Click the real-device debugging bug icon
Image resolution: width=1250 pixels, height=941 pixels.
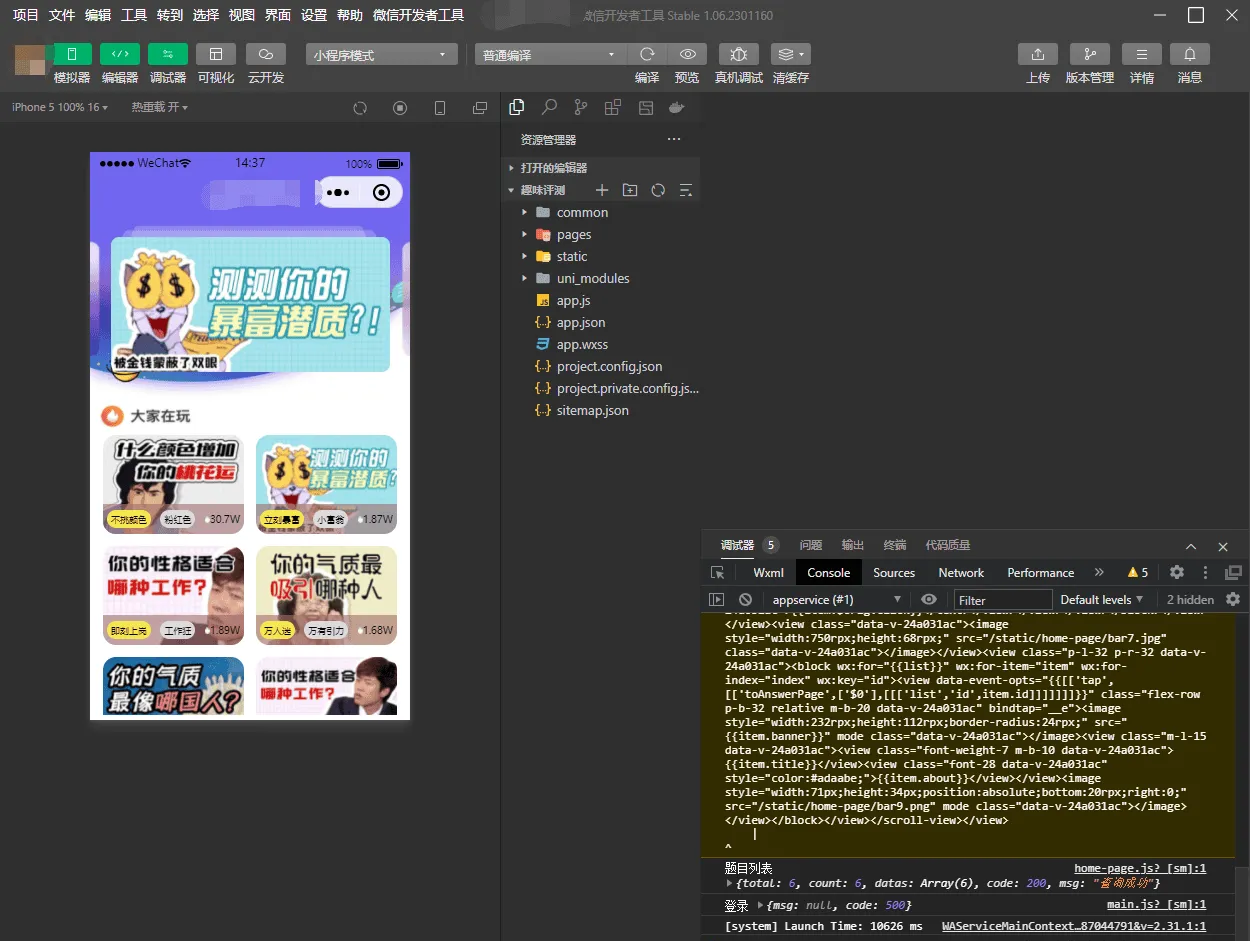click(738, 54)
